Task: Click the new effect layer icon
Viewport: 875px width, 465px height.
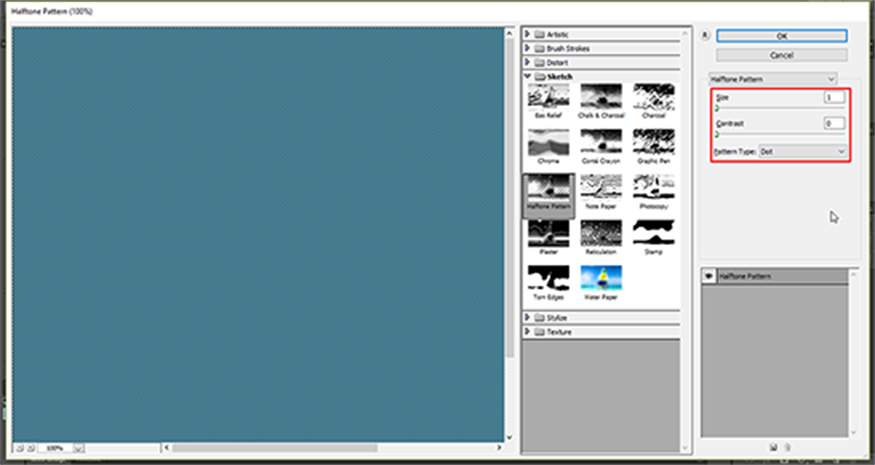Action: pos(773,447)
